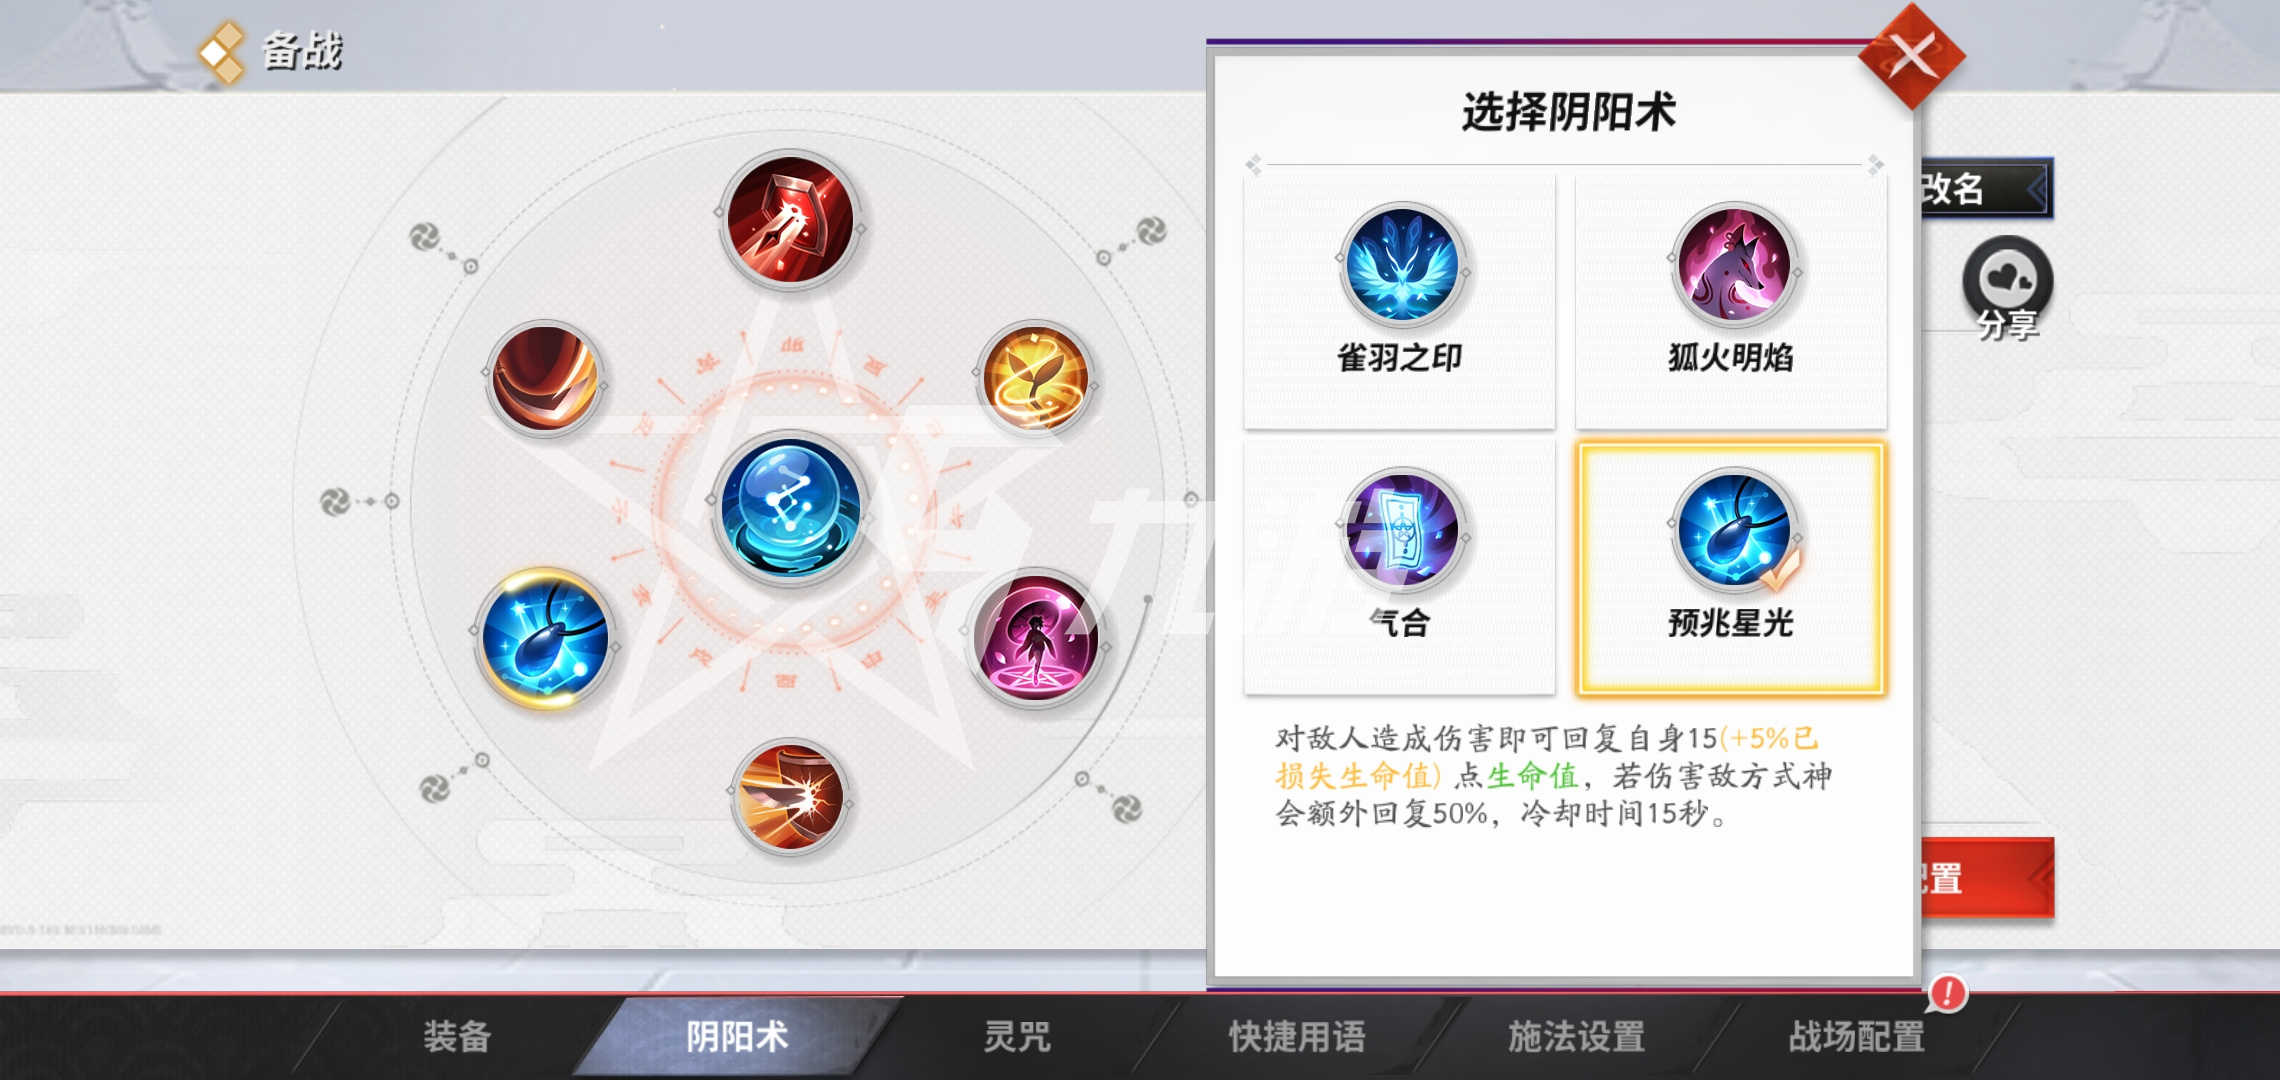Select the golden sprout skill icon
This screenshot has width=2280, height=1080.
1035,378
